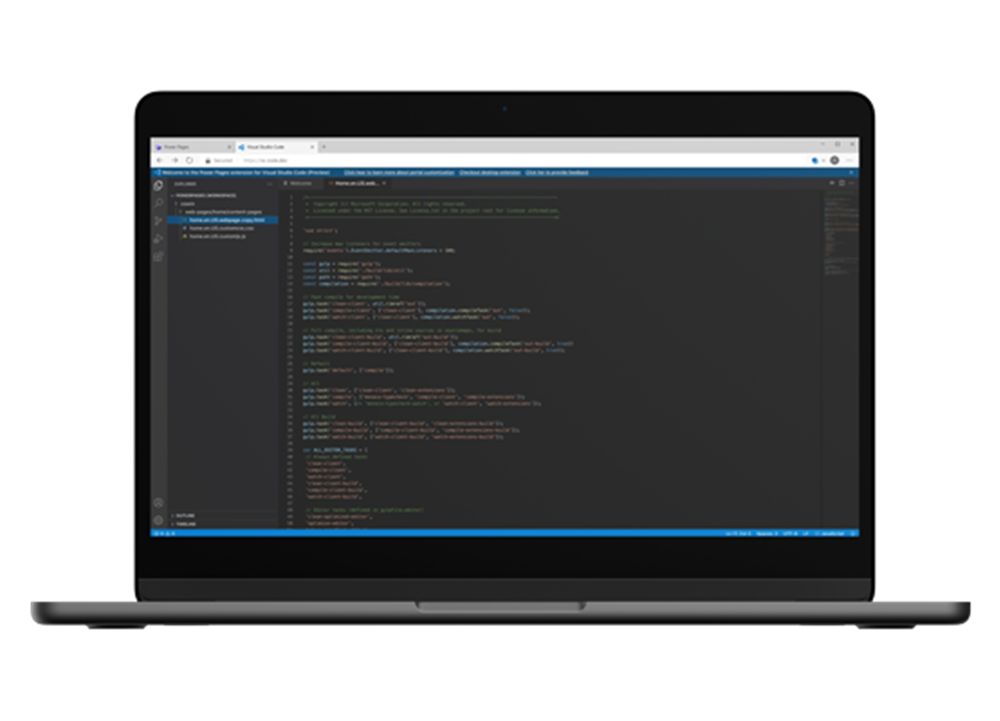This screenshot has width=1000, height=721.
Task: Dismiss the blue welcome notification banner
Action: pyautogui.click(x=851, y=172)
